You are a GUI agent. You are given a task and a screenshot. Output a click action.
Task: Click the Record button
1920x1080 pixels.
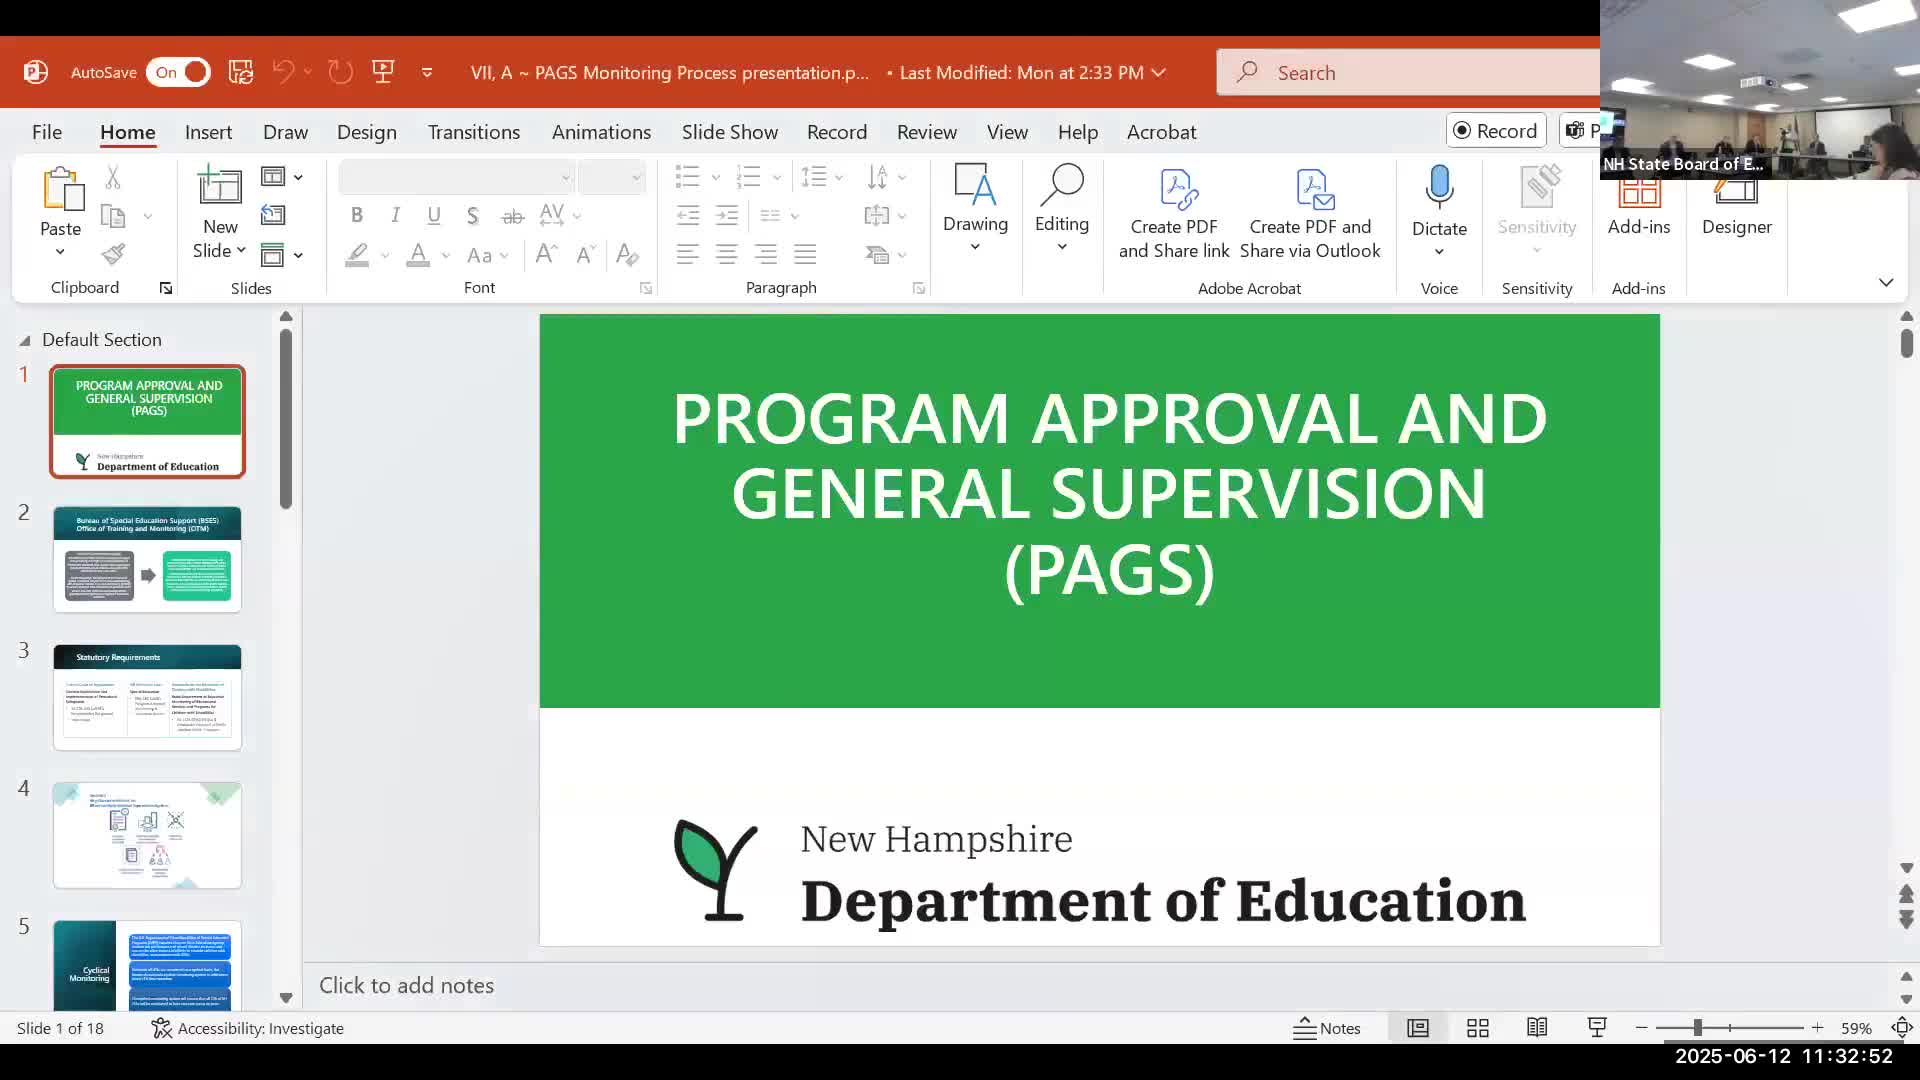(x=1495, y=131)
